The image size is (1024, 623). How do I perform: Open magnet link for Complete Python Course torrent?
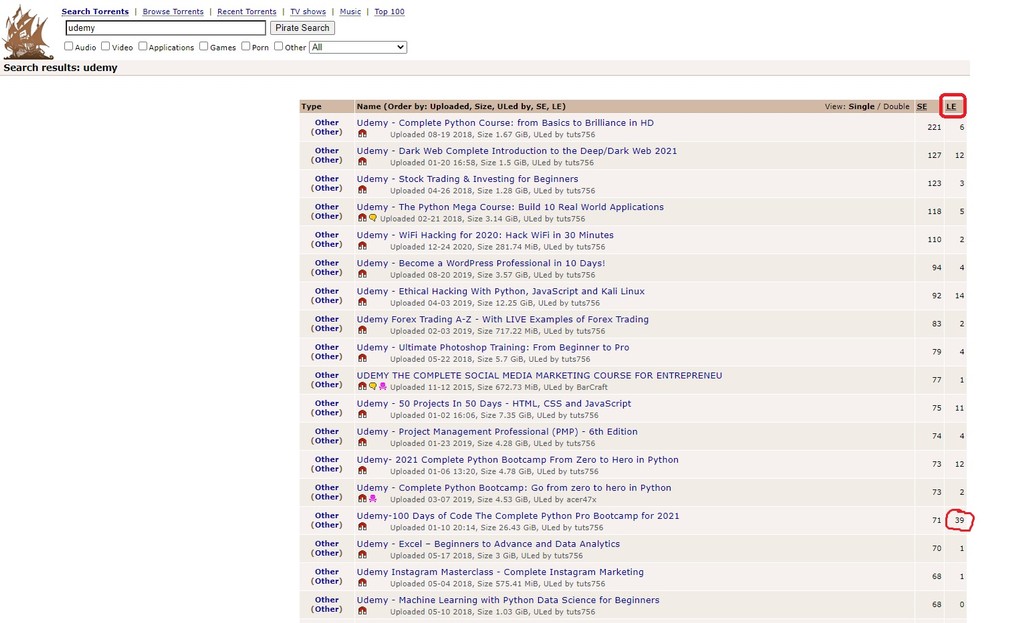(362, 134)
